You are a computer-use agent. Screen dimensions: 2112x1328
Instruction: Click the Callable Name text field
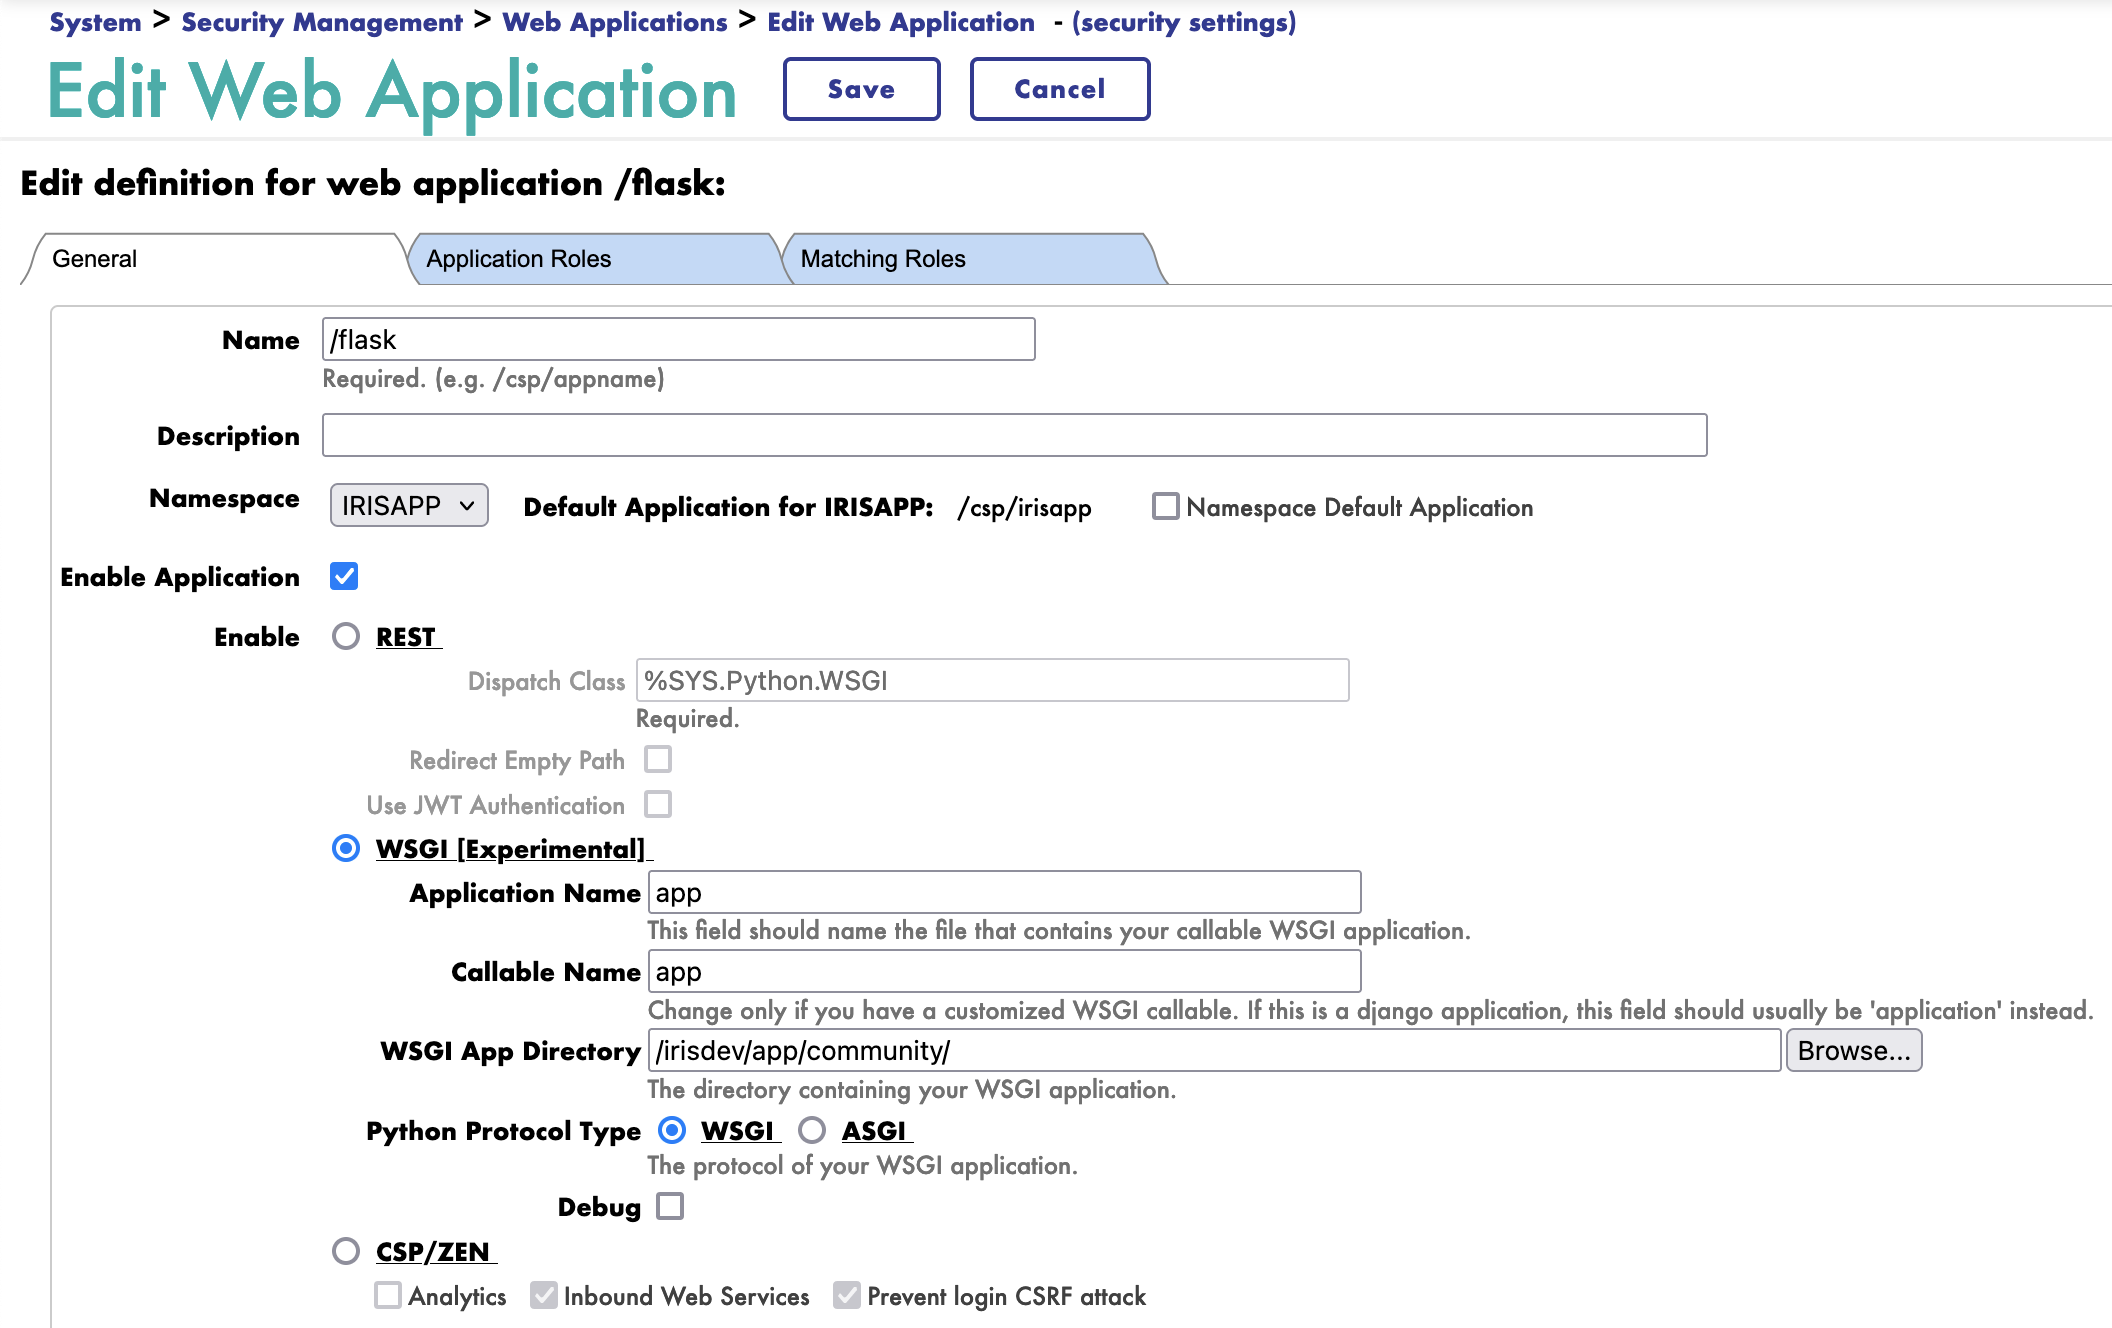pyautogui.click(x=1004, y=972)
